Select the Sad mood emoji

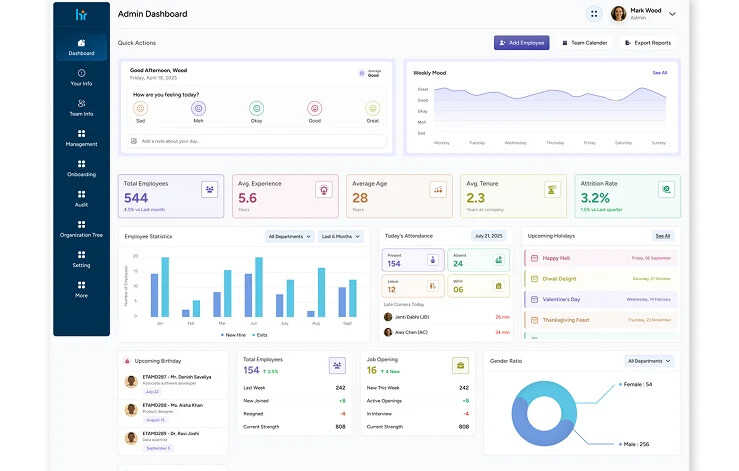(140, 108)
